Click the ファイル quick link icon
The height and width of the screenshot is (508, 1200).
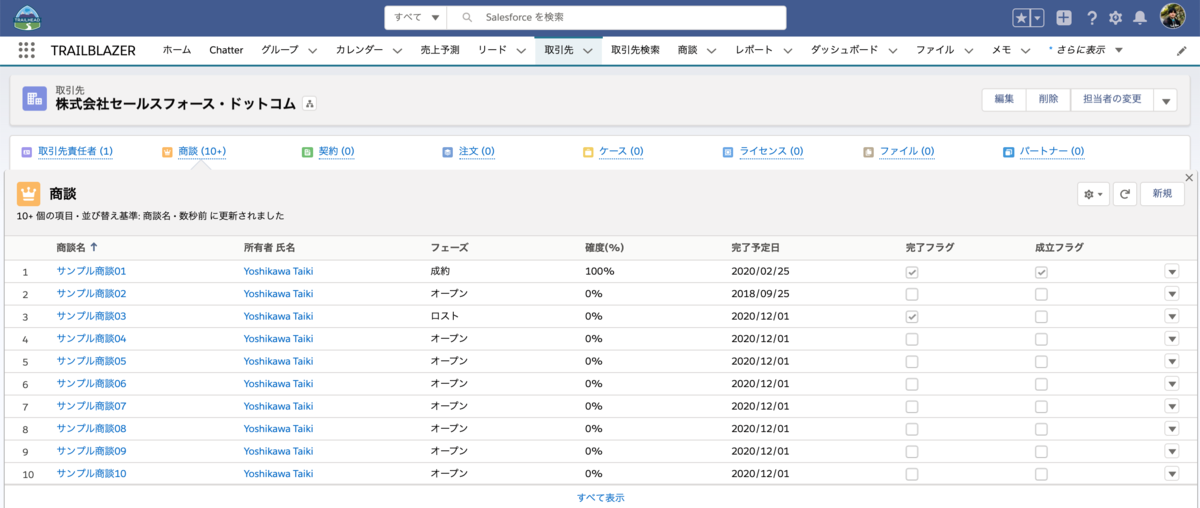(x=870, y=152)
